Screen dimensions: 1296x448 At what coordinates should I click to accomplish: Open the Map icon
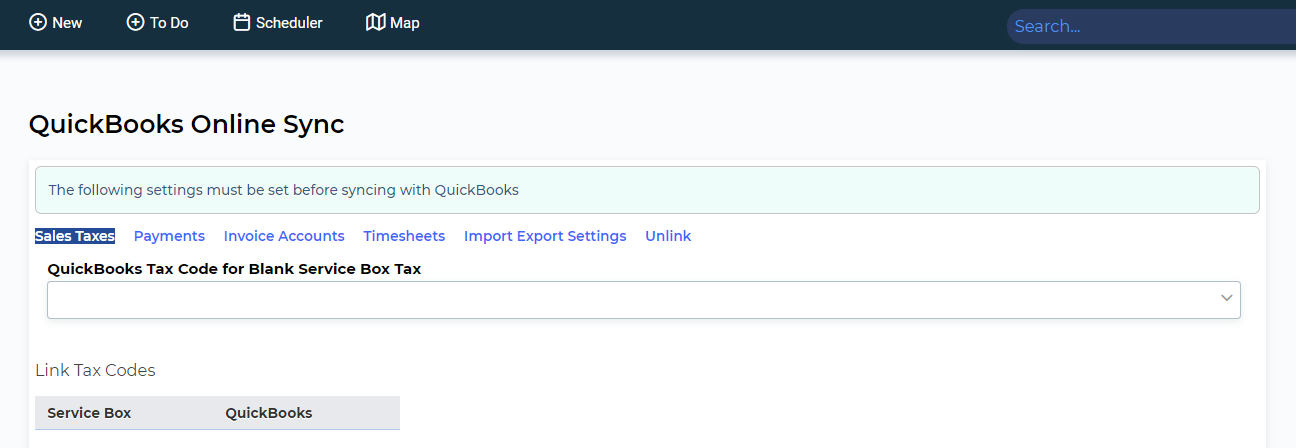[376, 22]
